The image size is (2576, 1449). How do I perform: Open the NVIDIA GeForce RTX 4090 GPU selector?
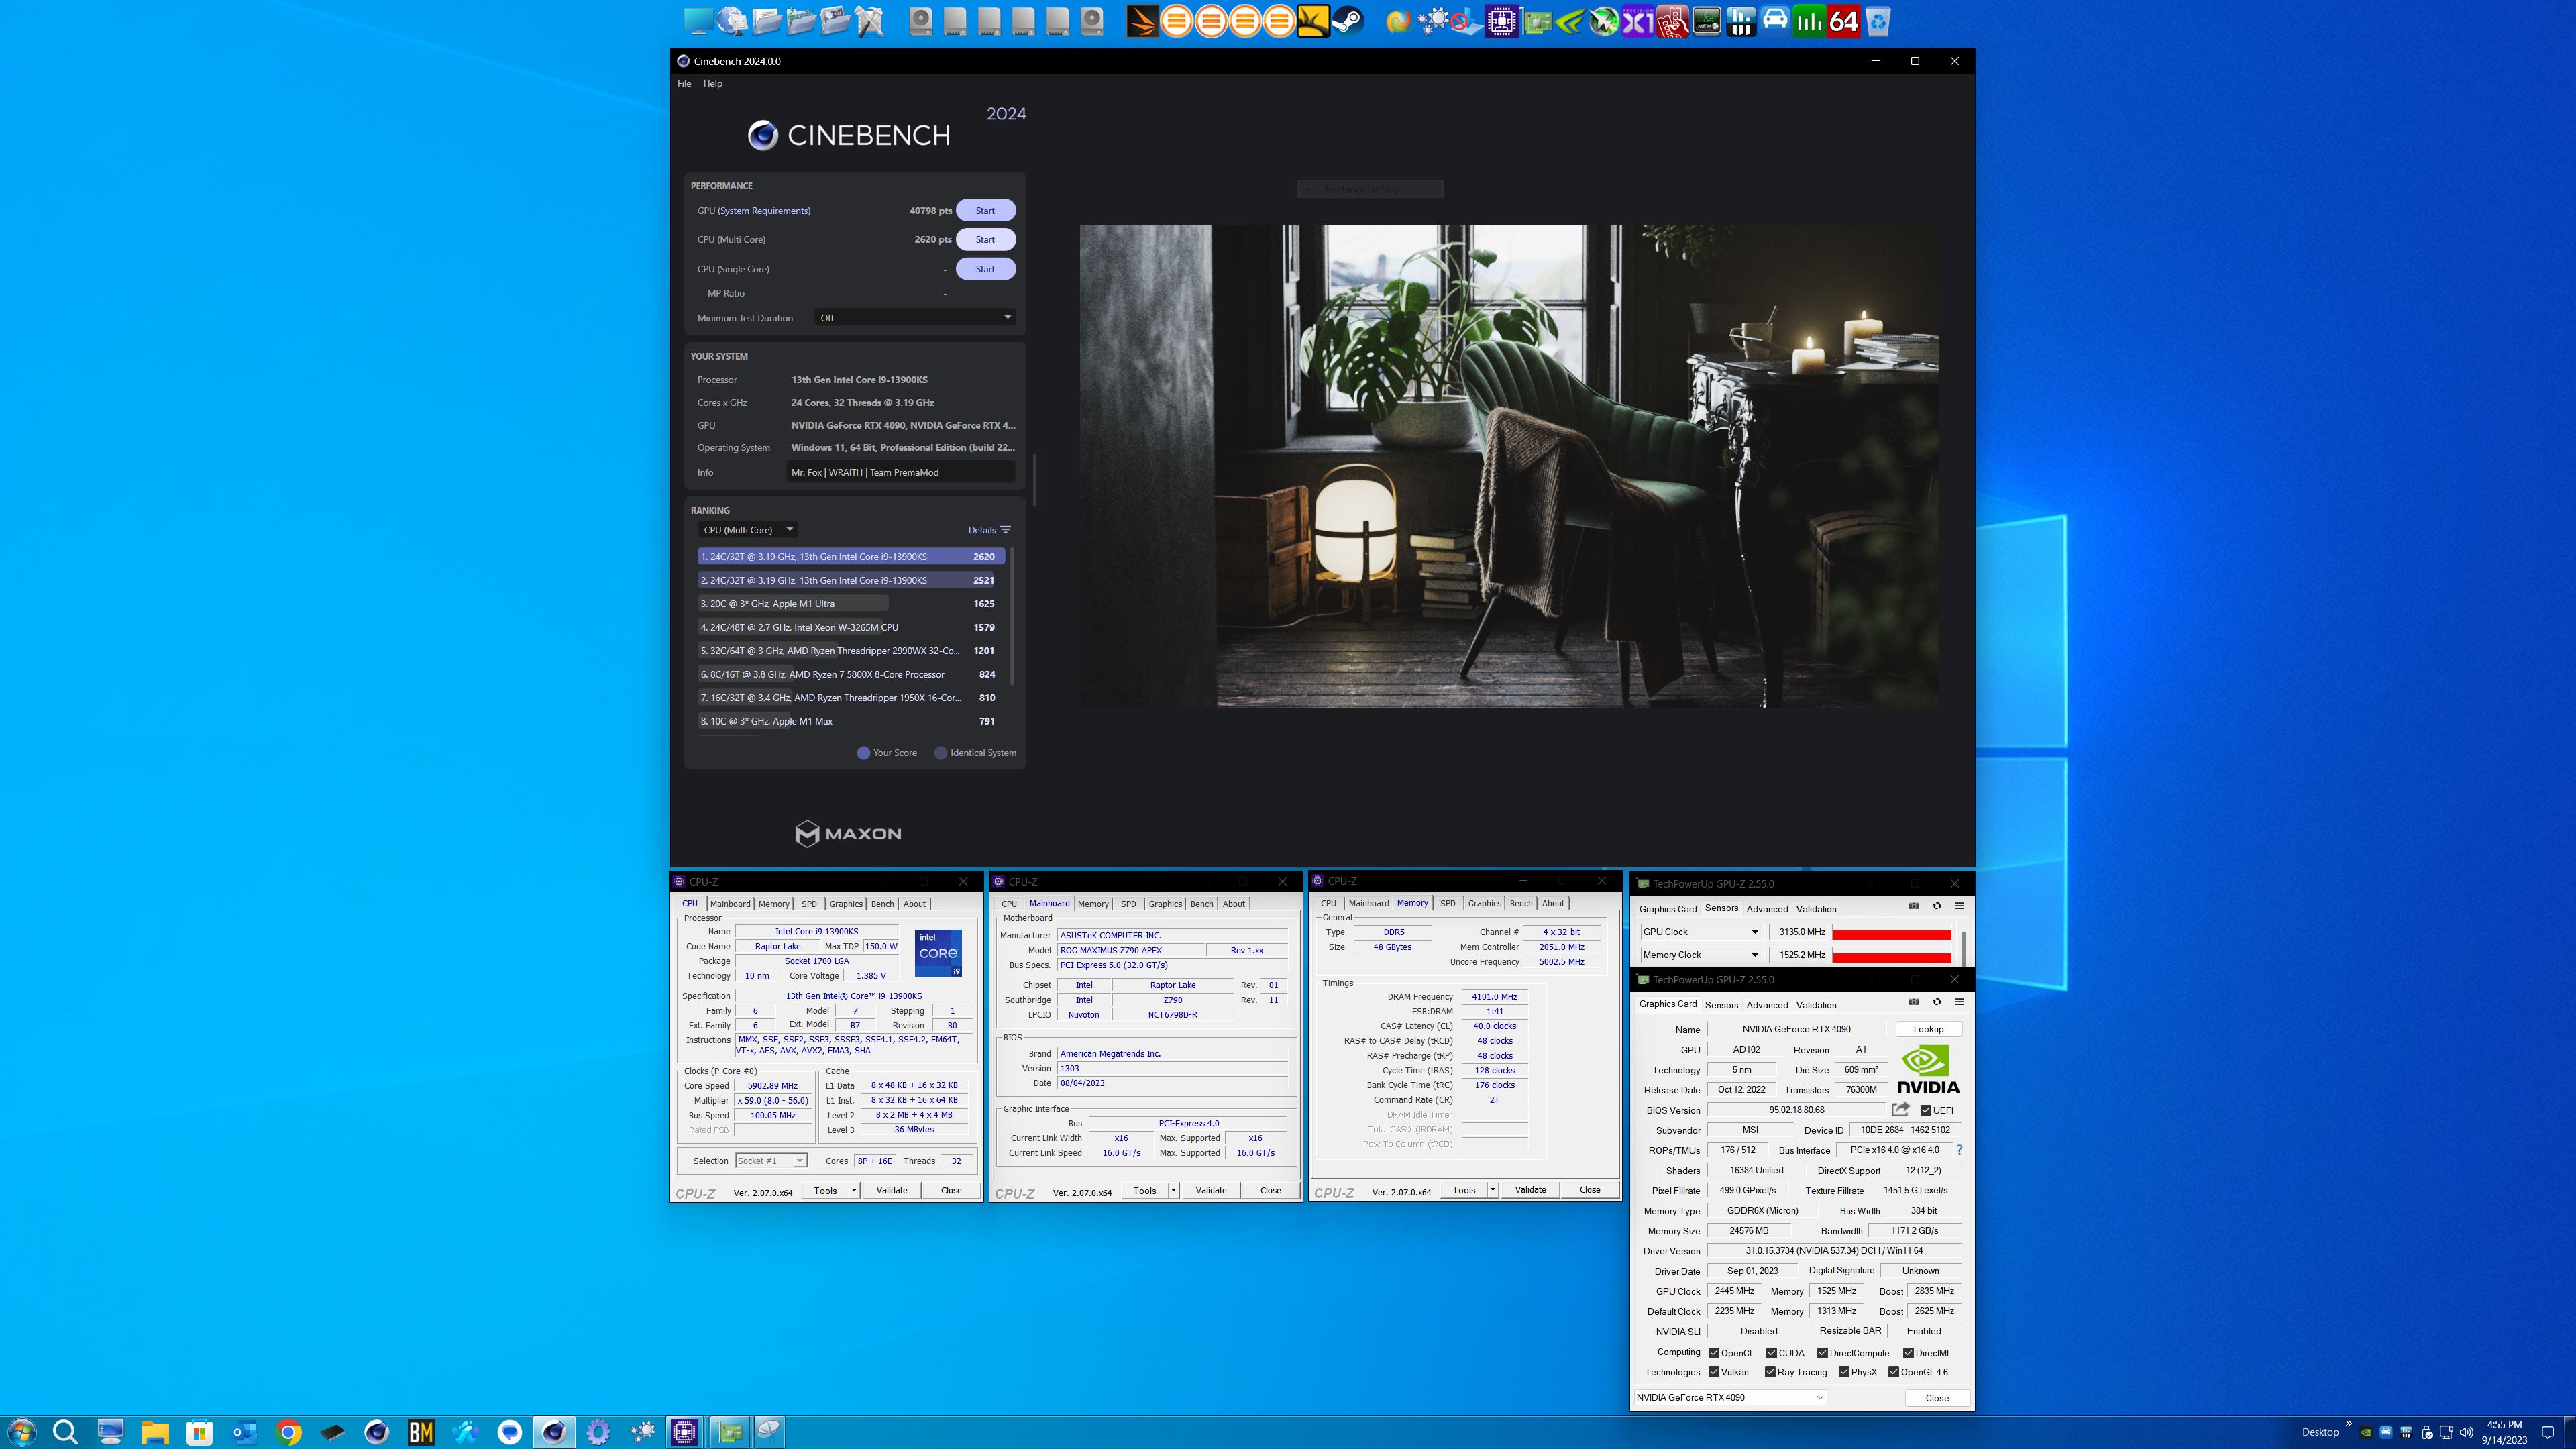tap(1730, 1398)
